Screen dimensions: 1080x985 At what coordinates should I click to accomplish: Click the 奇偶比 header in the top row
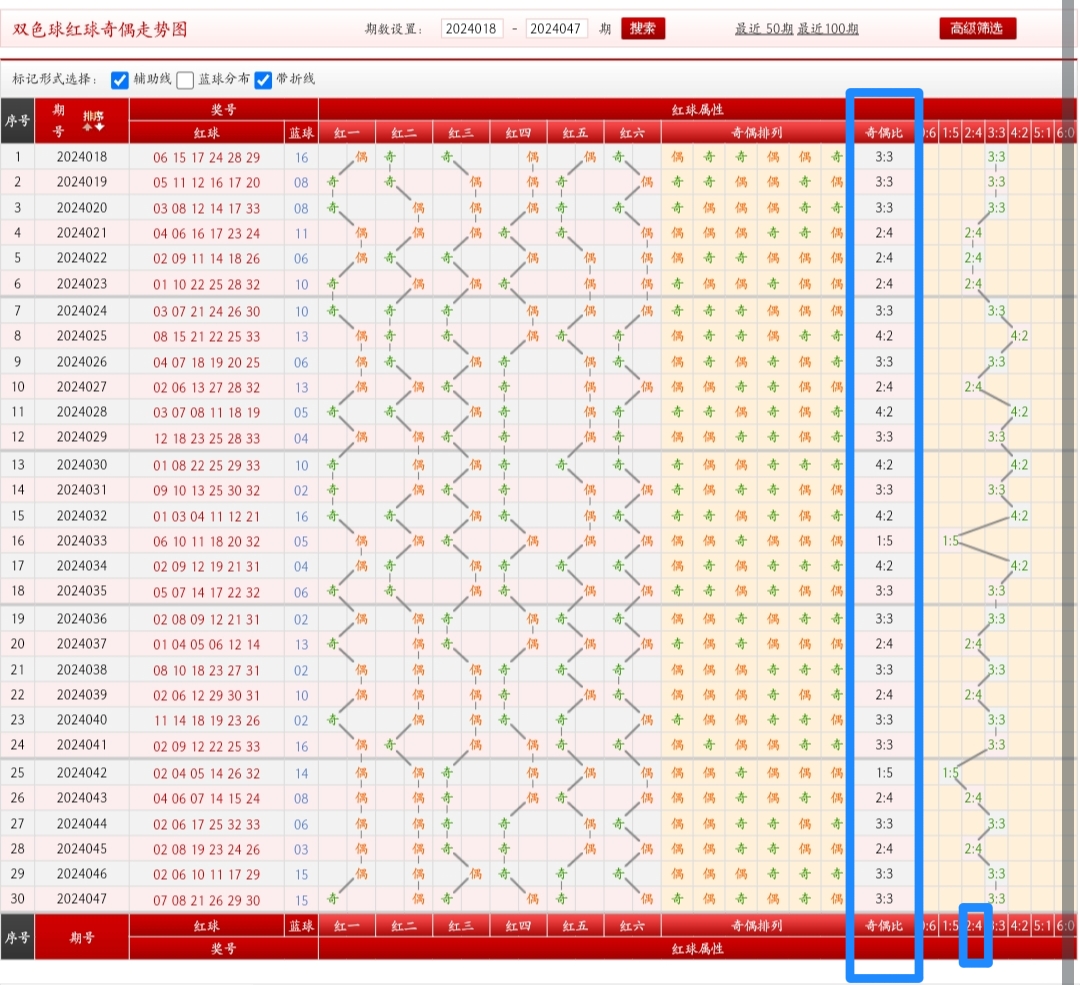click(884, 133)
